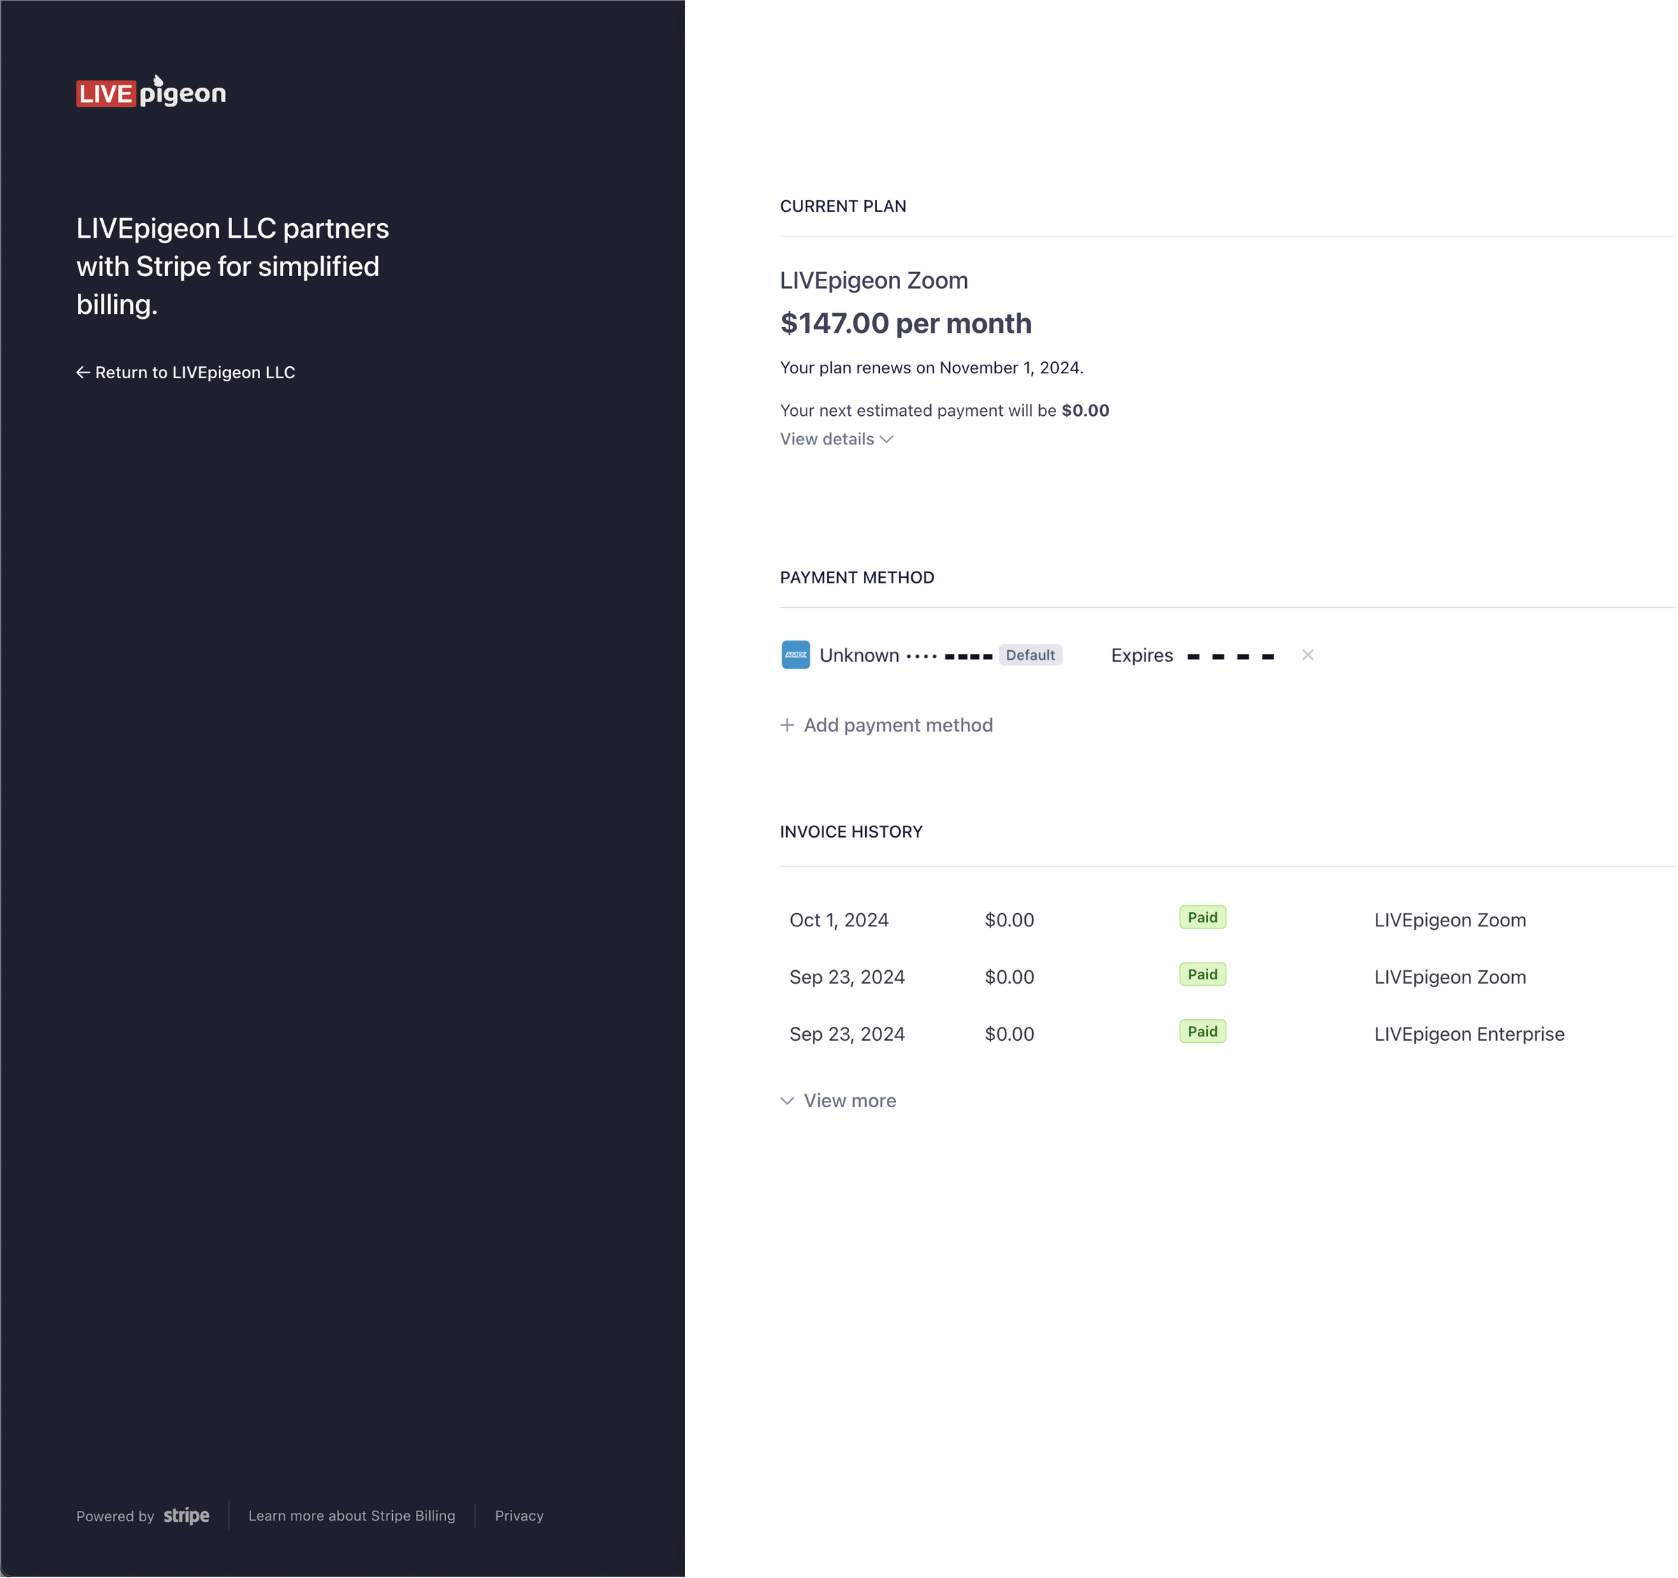Expand View details under the current plan
The height and width of the screenshot is (1578, 1678).
836,439
